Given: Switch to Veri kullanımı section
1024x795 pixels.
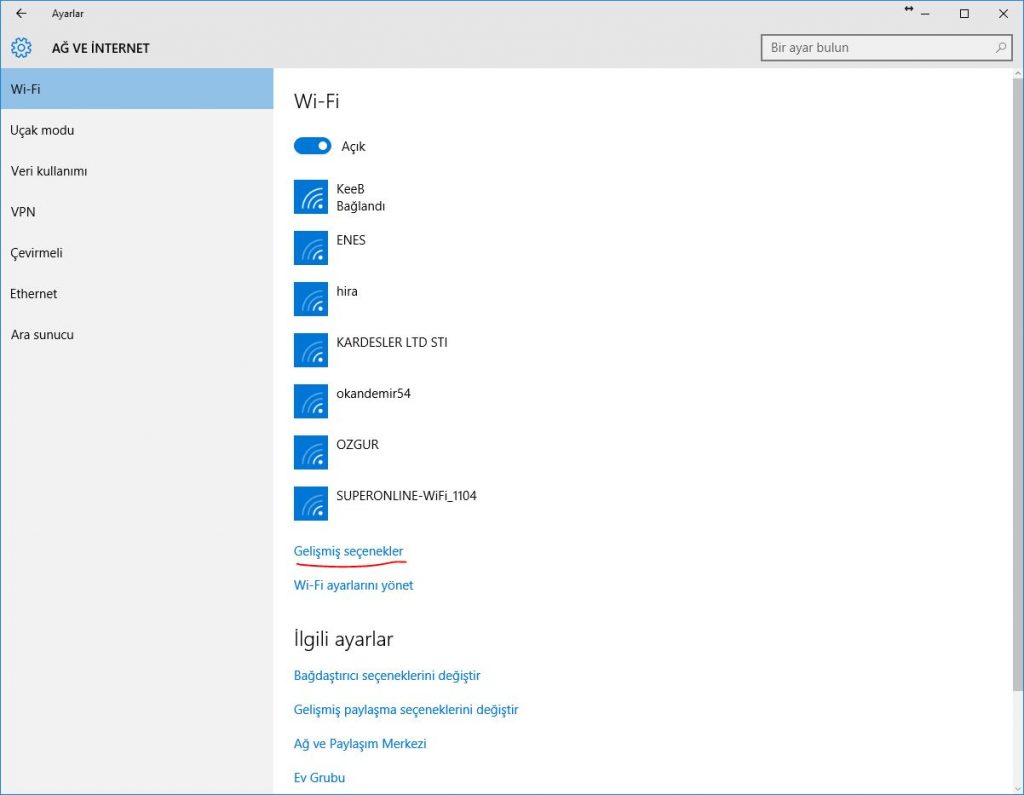Looking at the screenshot, I should point(49,171).
